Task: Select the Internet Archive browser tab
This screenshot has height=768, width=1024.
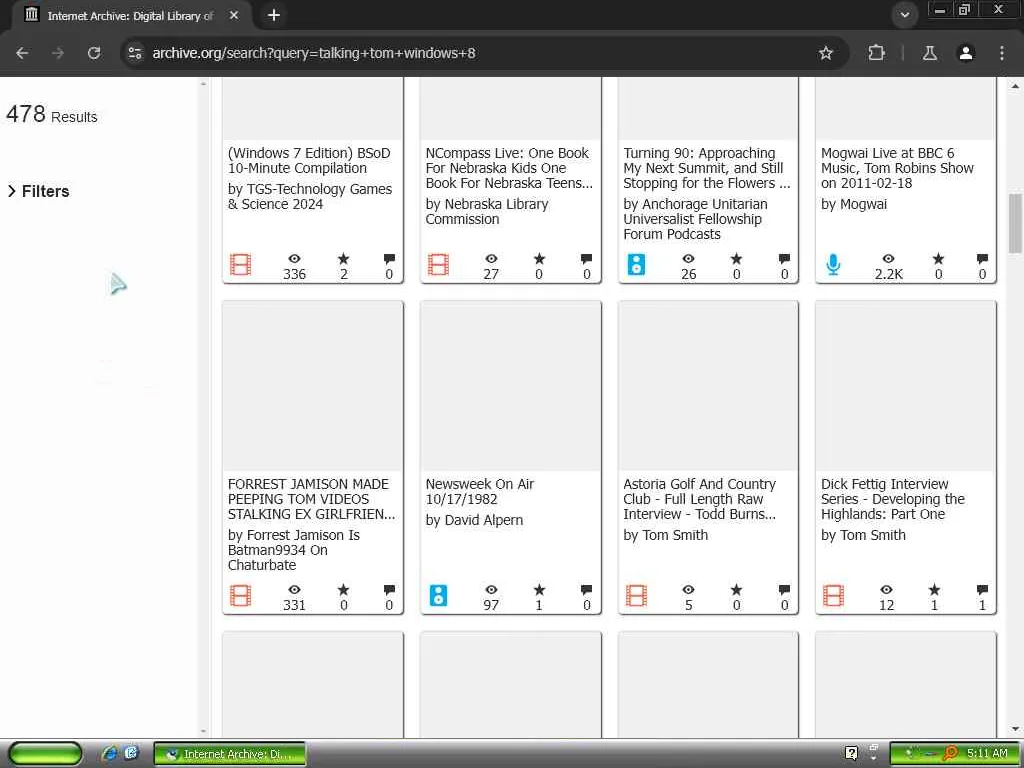Action: click(x=131, y=15)
